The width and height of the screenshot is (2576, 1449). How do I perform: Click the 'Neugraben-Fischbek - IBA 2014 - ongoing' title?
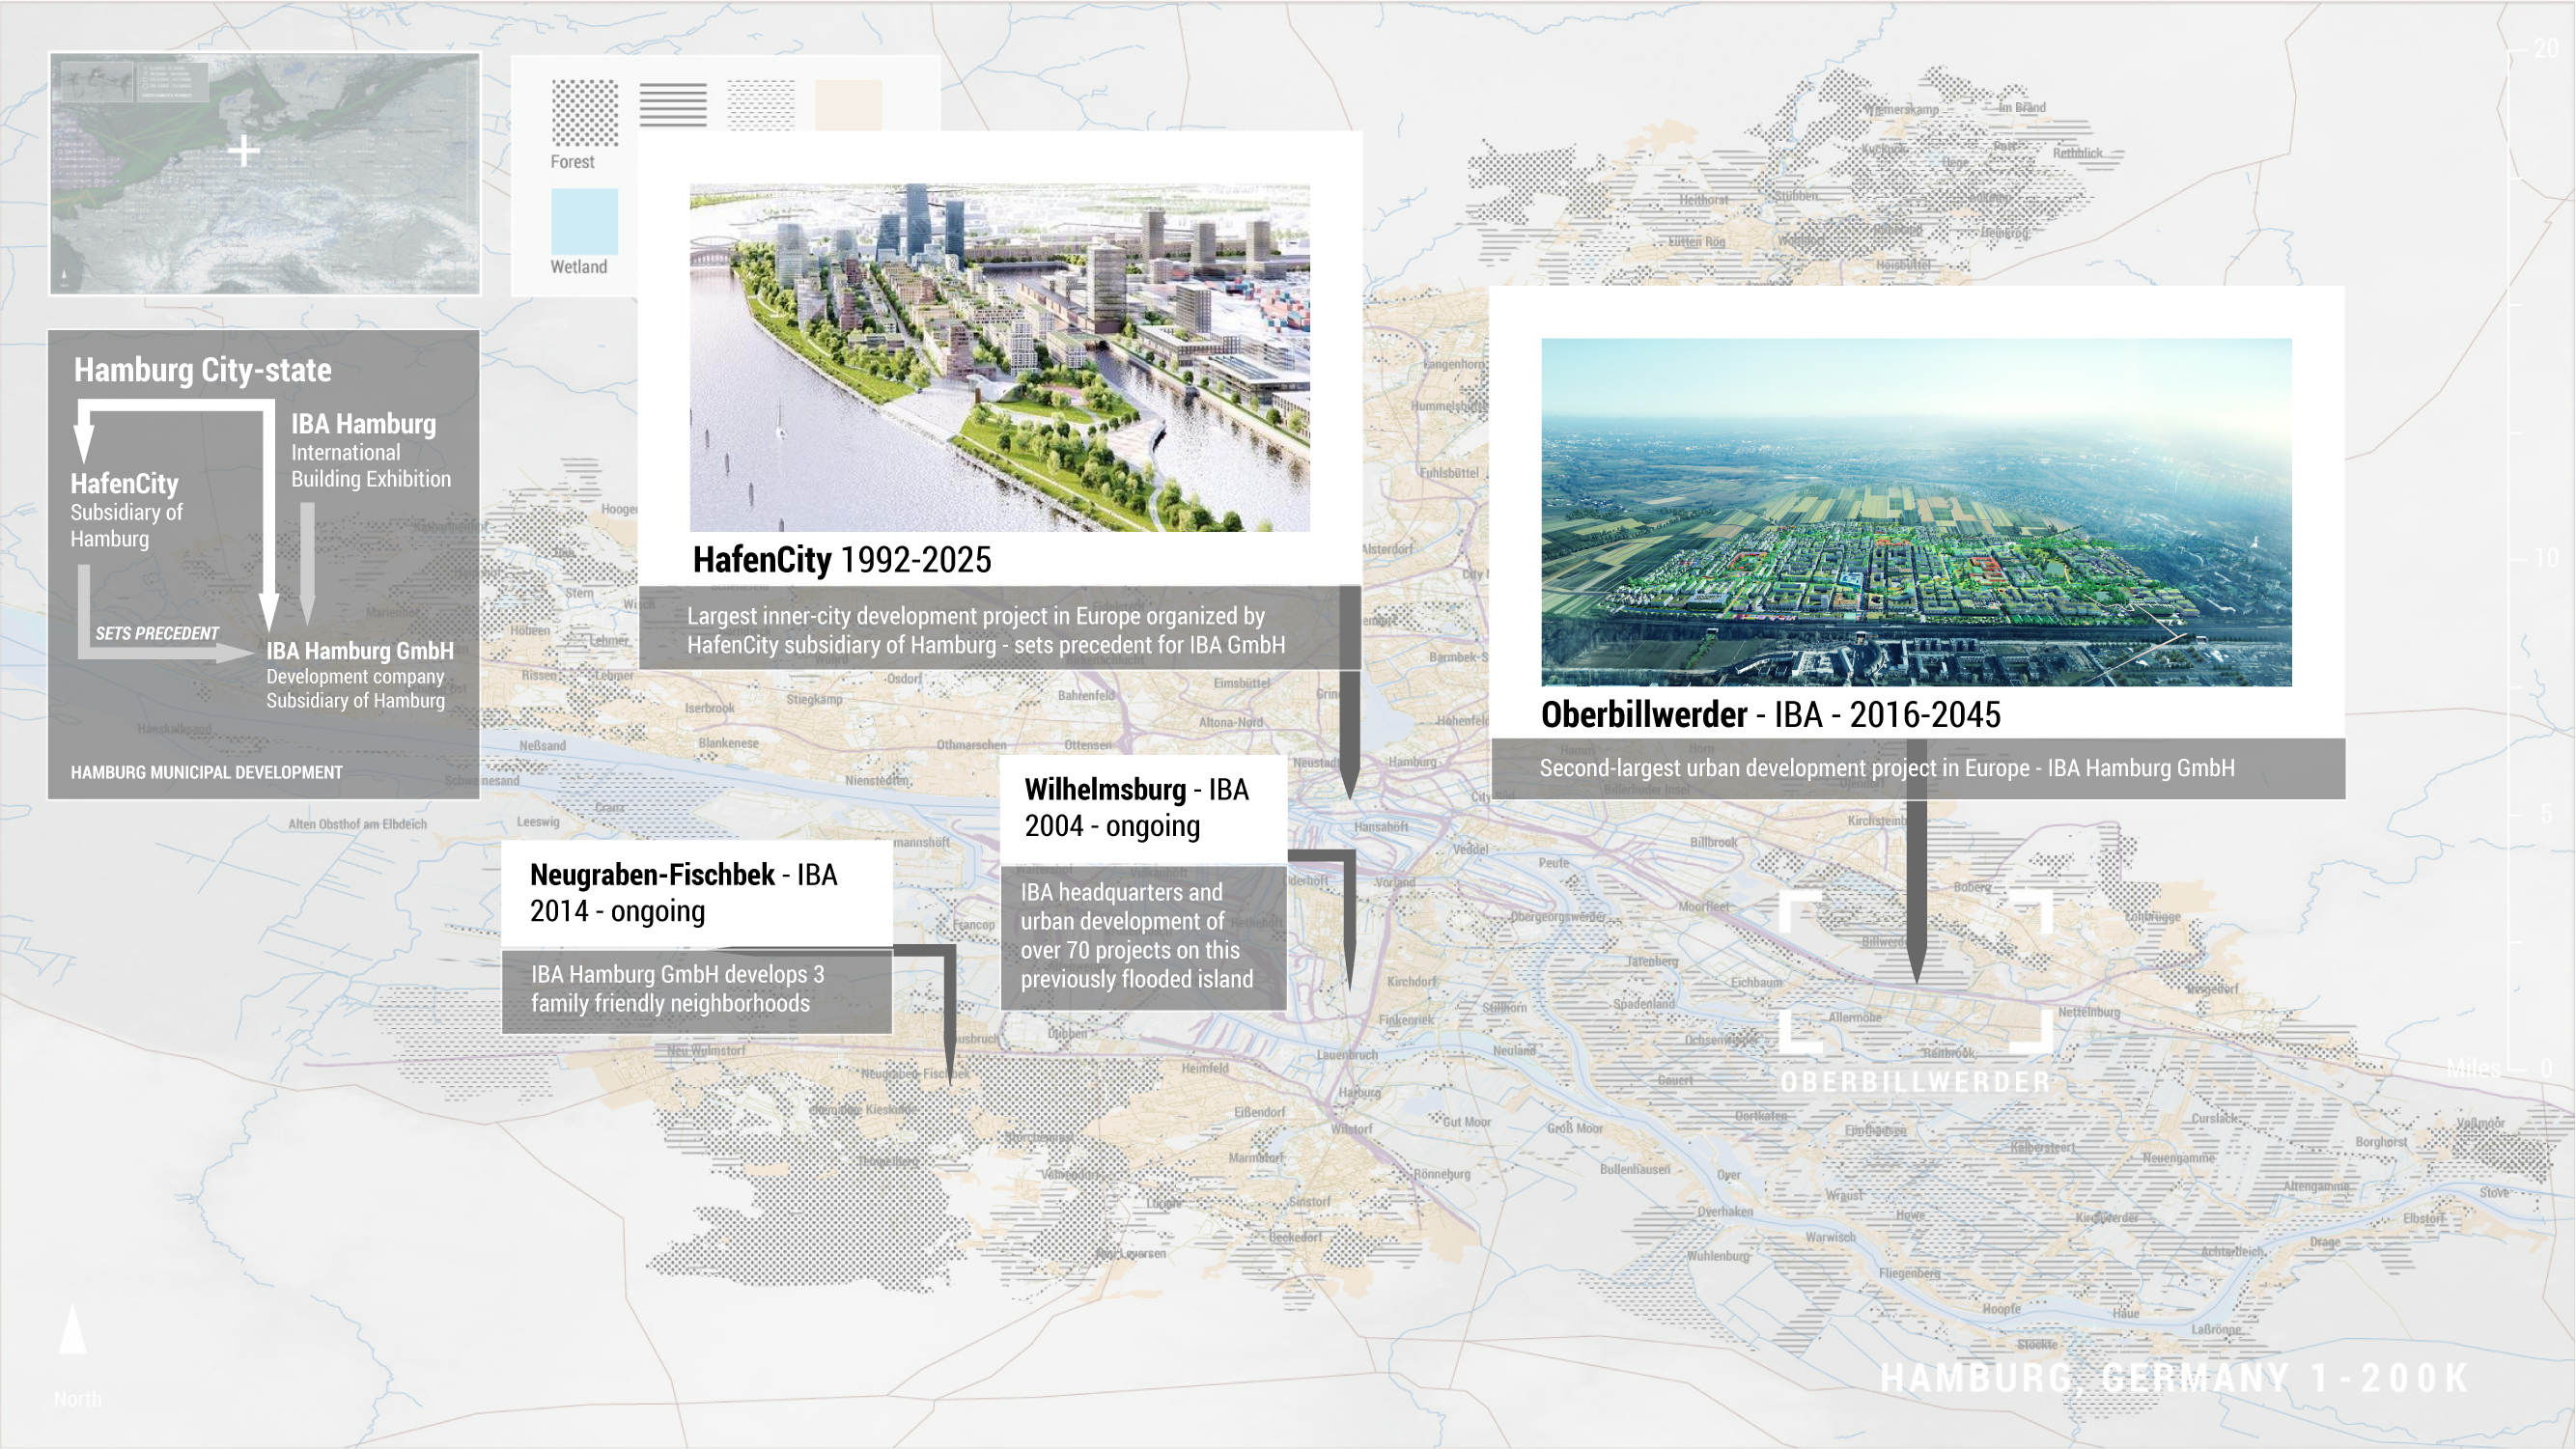(684, 892)
